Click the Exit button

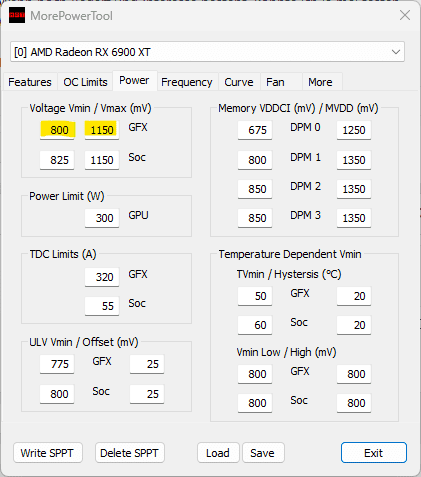coord(374,453)
